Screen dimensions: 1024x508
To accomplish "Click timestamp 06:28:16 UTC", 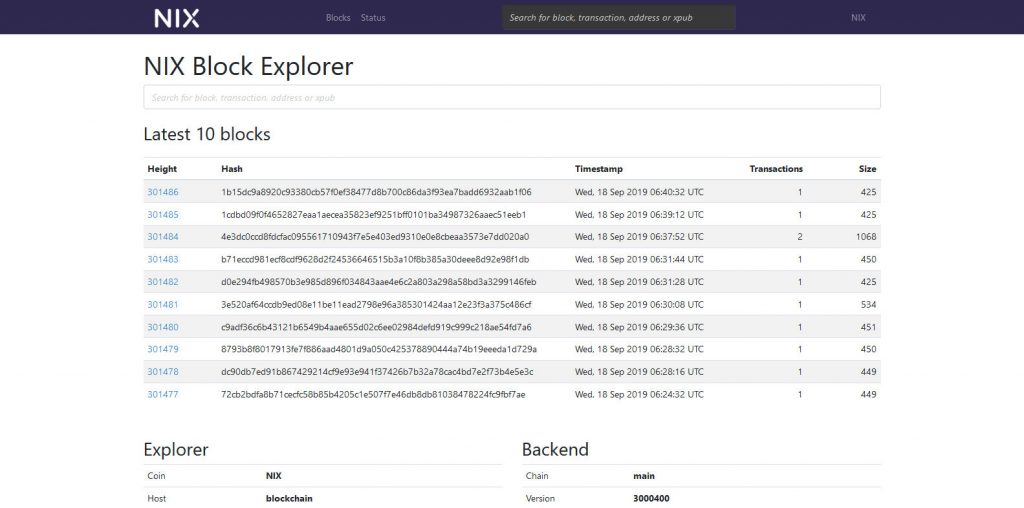I will (x=639, y=372).
